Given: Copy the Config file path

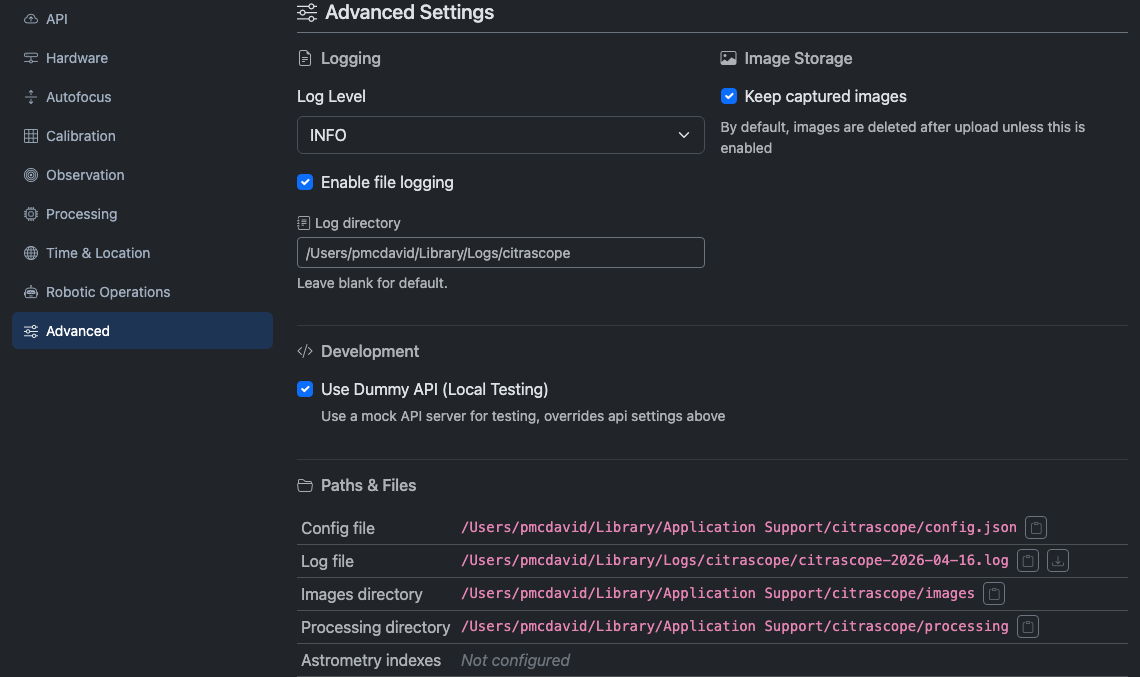Looking at the screenshot, I should 1035,527.
